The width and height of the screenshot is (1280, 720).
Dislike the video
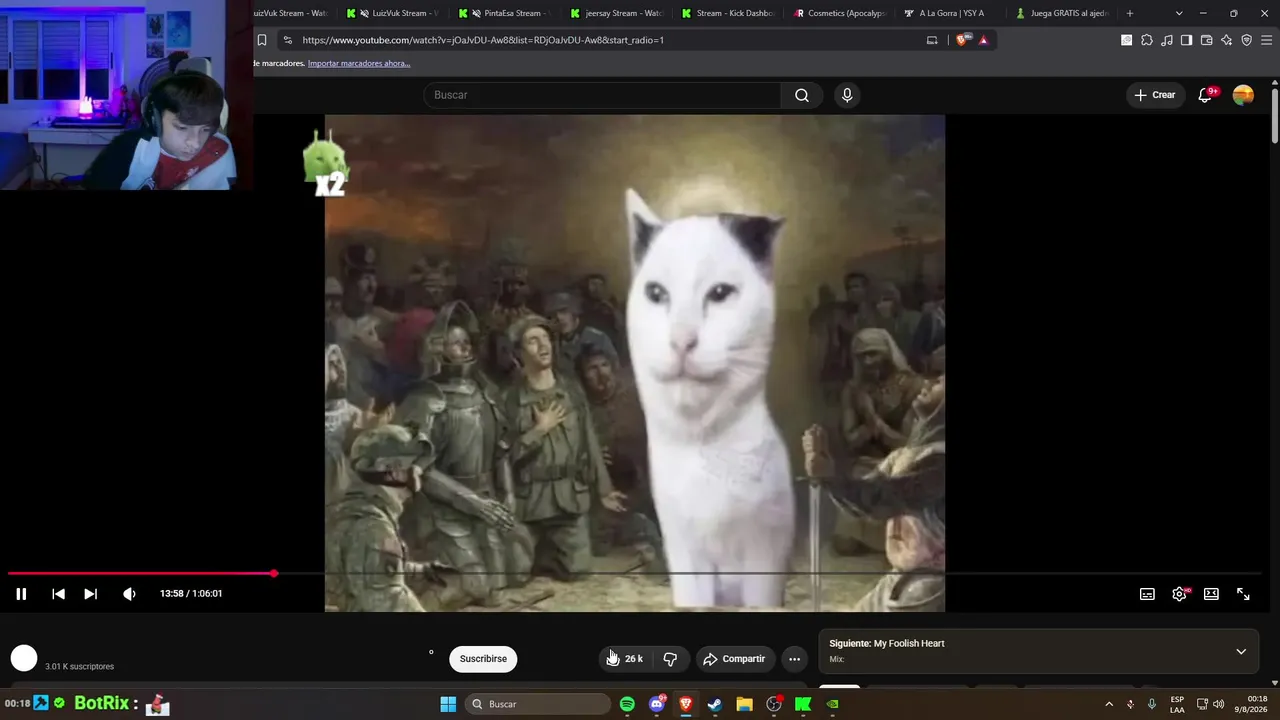670,659
